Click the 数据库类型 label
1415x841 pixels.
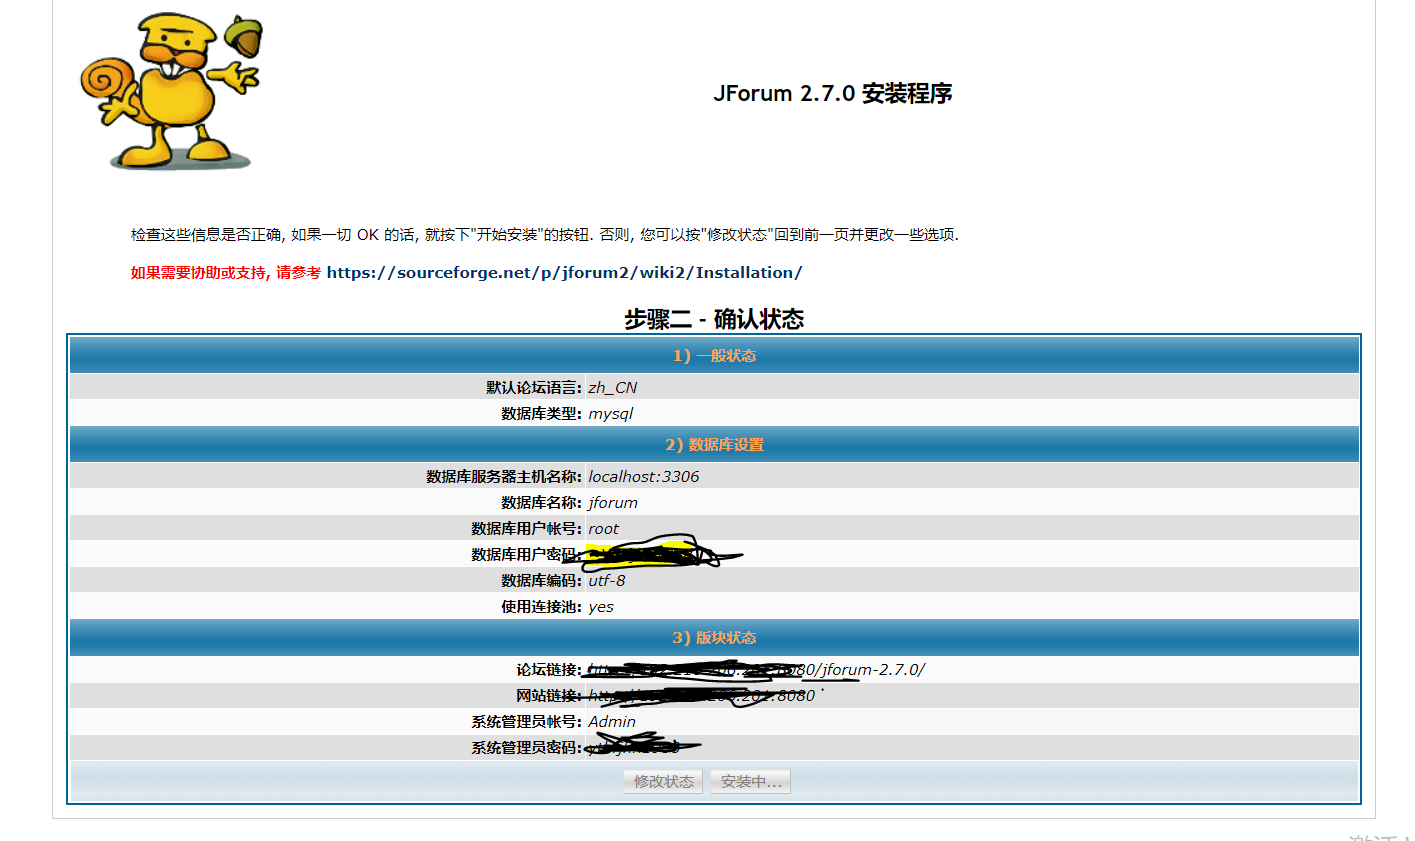tap(542, 414)
